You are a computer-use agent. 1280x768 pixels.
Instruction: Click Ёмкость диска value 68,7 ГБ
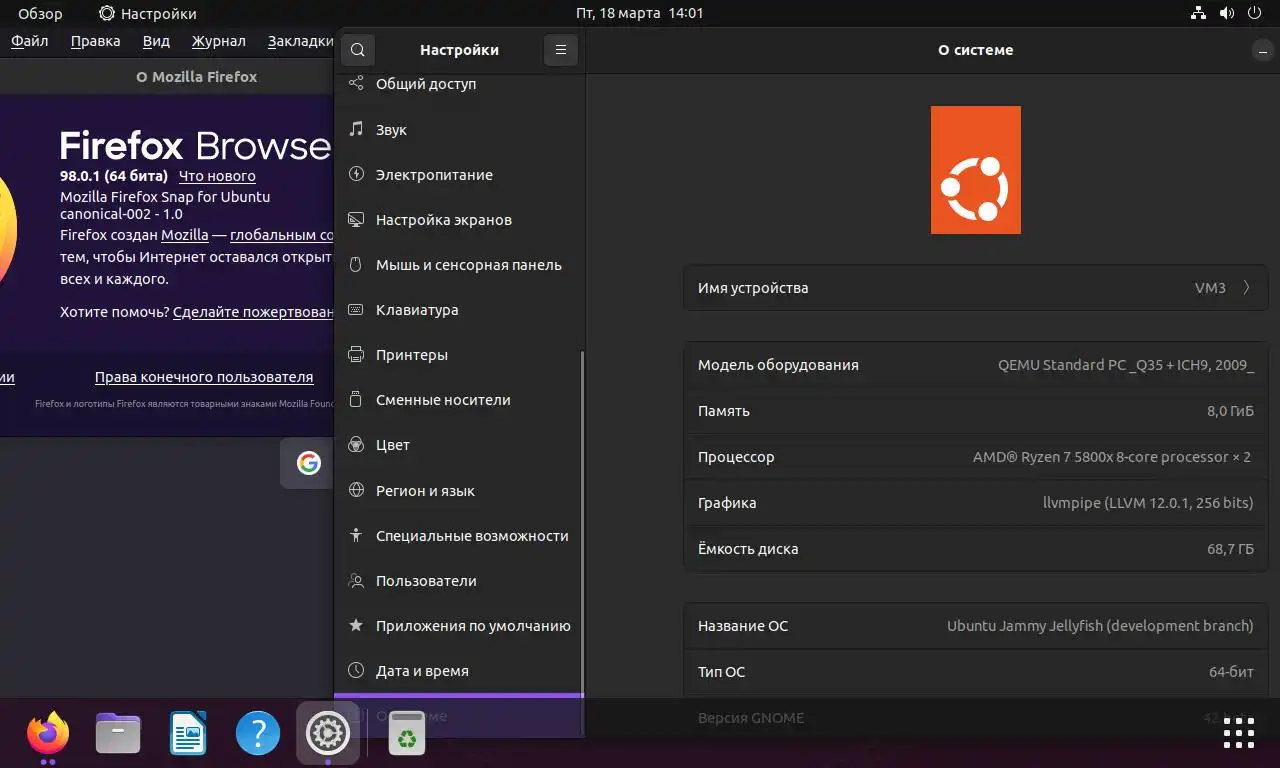(1230, 549)
